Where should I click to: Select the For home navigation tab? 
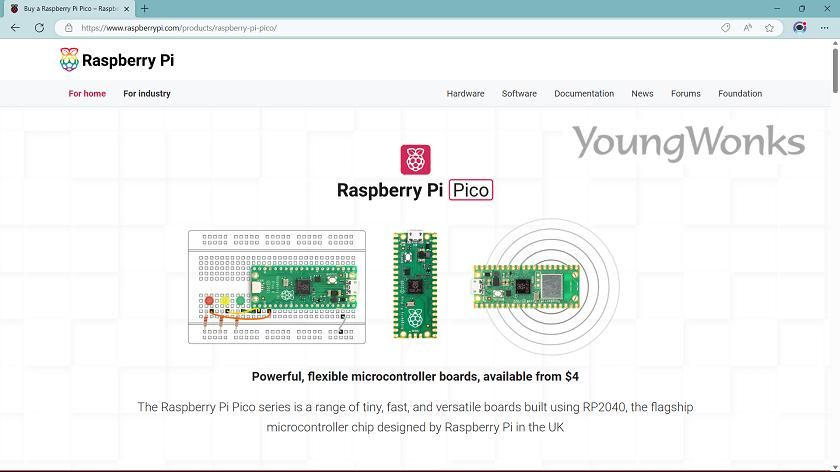87,93
